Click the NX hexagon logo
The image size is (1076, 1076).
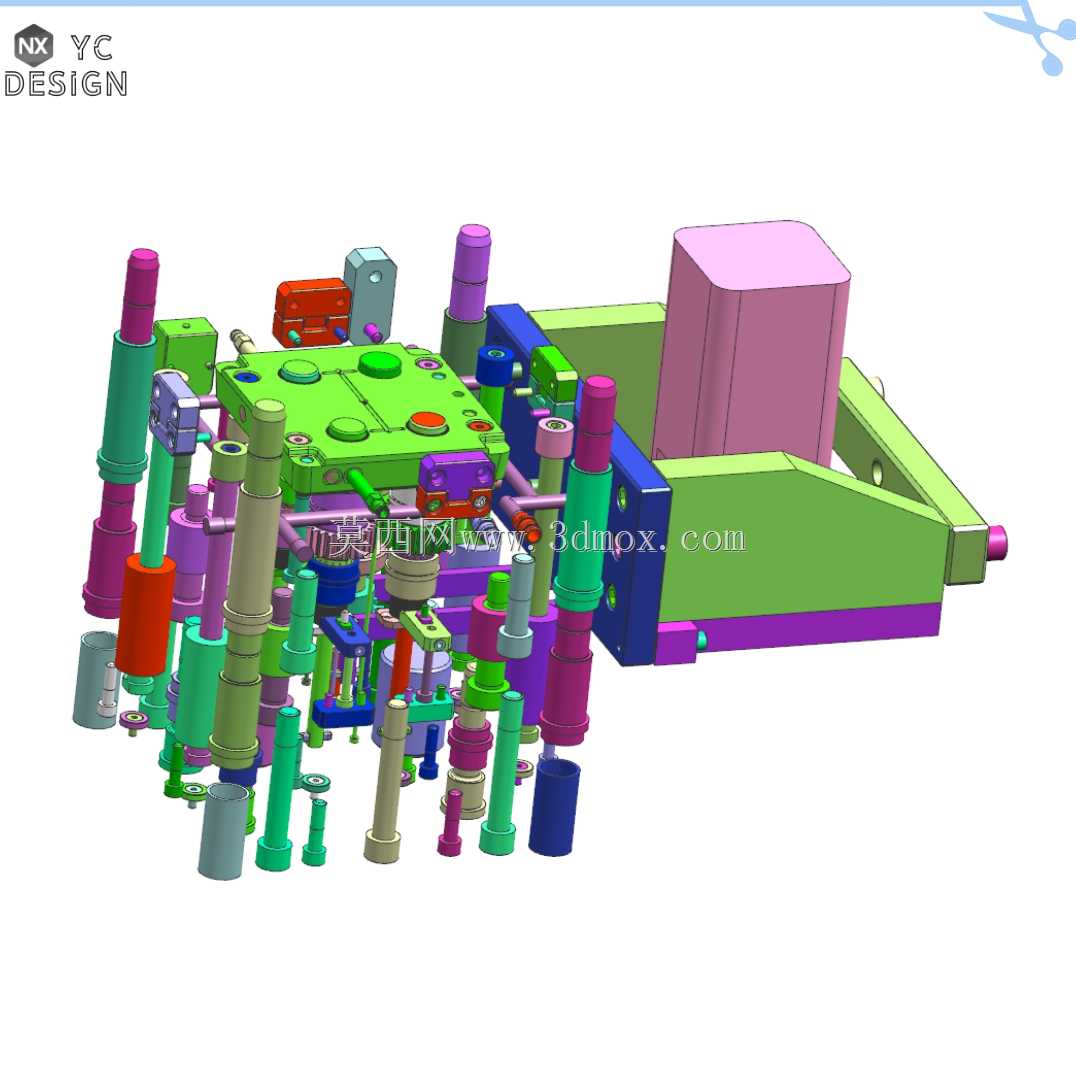[x=33, y=45]
